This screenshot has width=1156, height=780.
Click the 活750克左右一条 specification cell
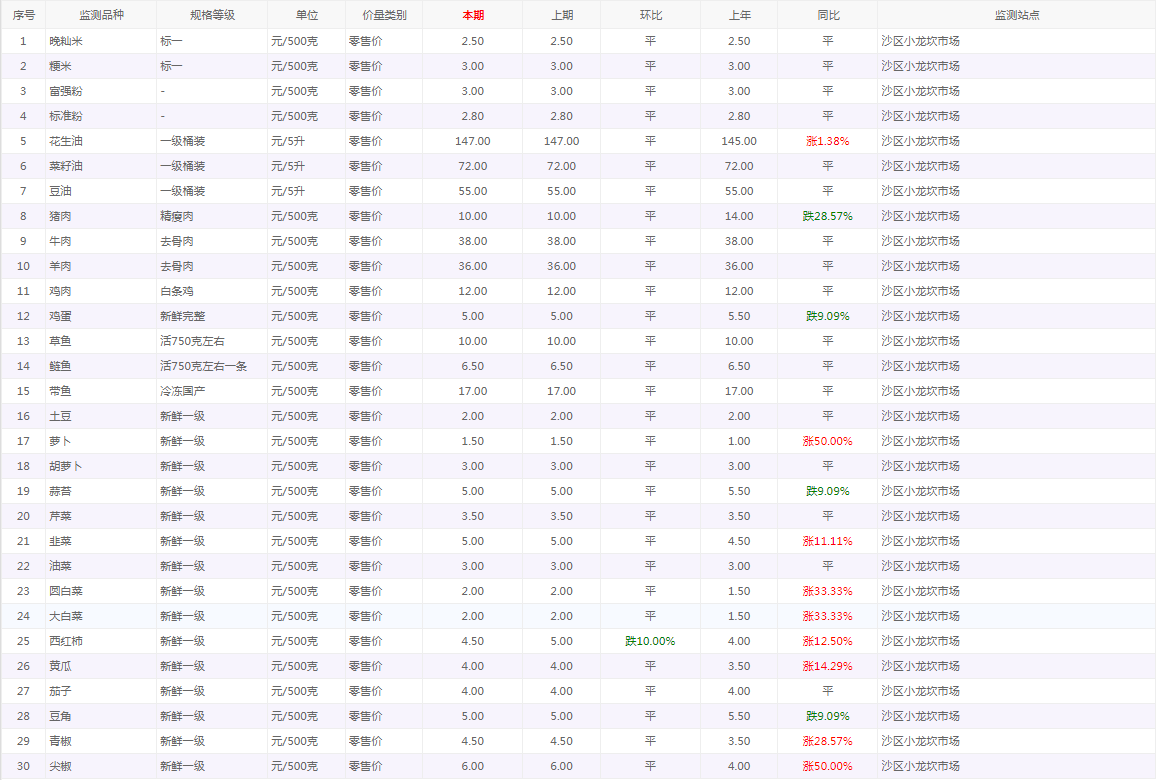click(204, 366)
